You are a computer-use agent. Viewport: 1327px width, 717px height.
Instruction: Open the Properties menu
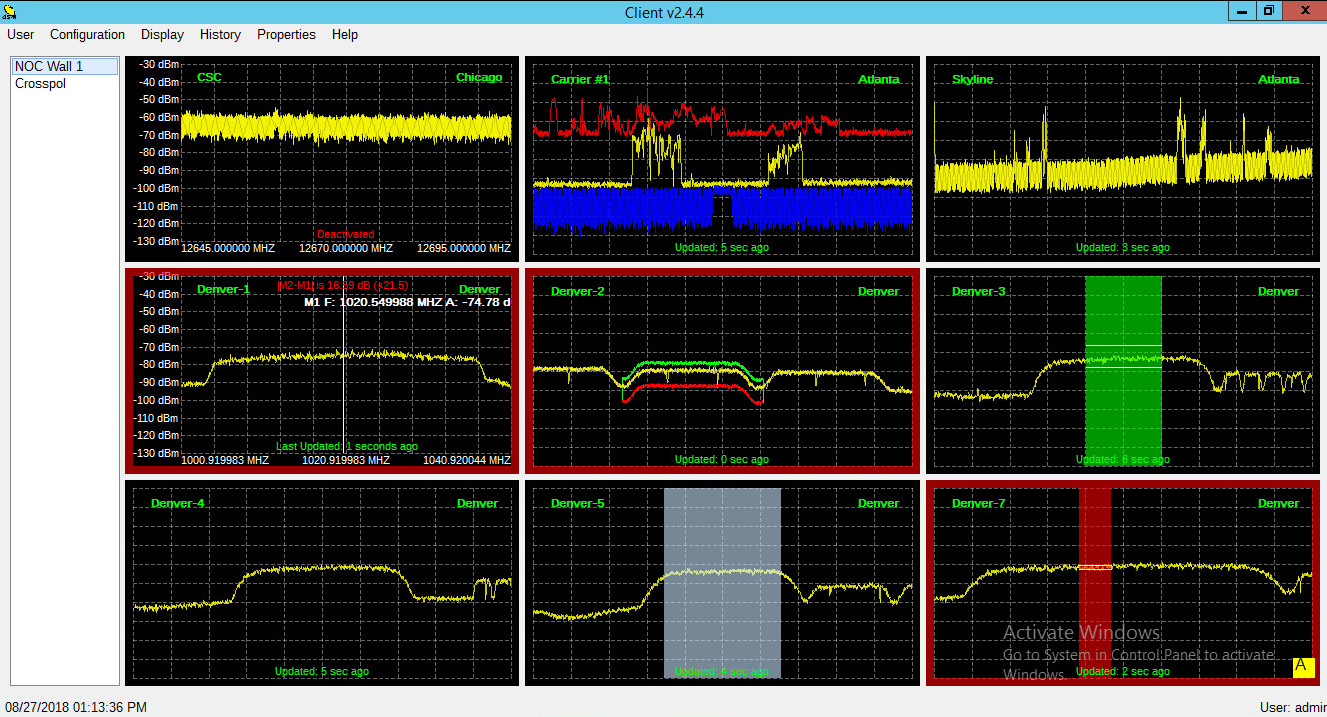[286, 34]
